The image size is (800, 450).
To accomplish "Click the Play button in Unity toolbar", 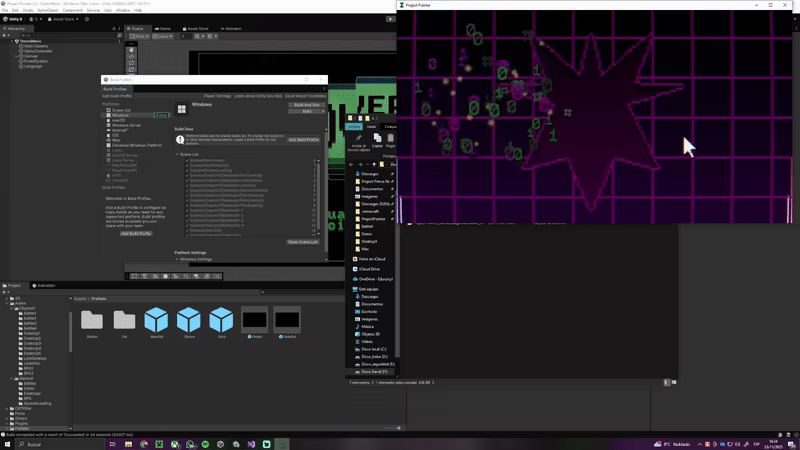I will point(390,19).
